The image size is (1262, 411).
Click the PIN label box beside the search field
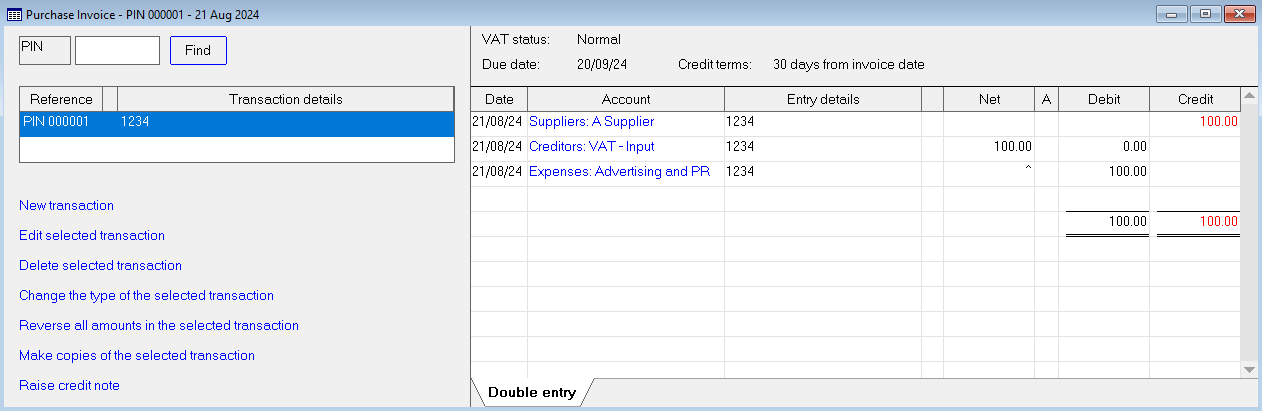coord(45,50)
